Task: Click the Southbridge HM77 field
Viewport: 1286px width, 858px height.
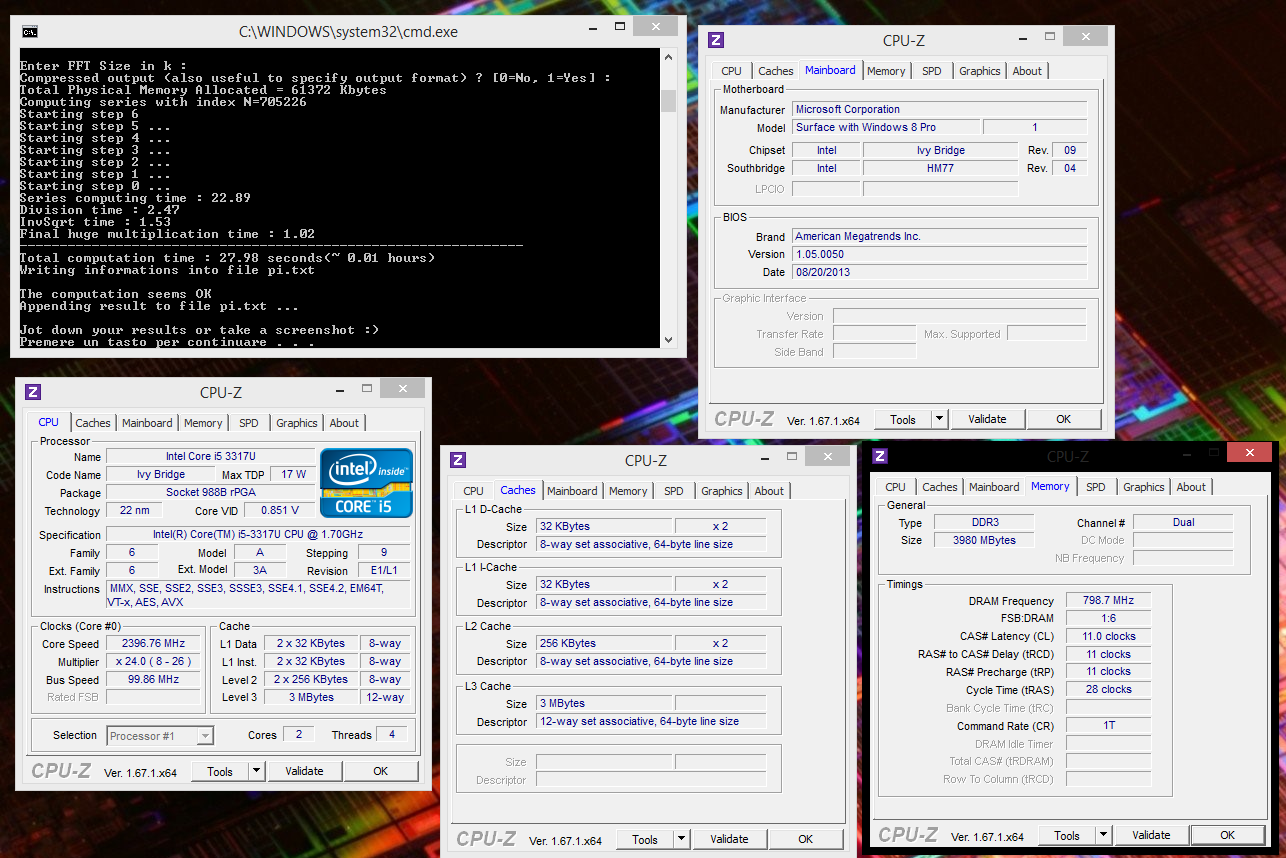Action: [940, 168]
